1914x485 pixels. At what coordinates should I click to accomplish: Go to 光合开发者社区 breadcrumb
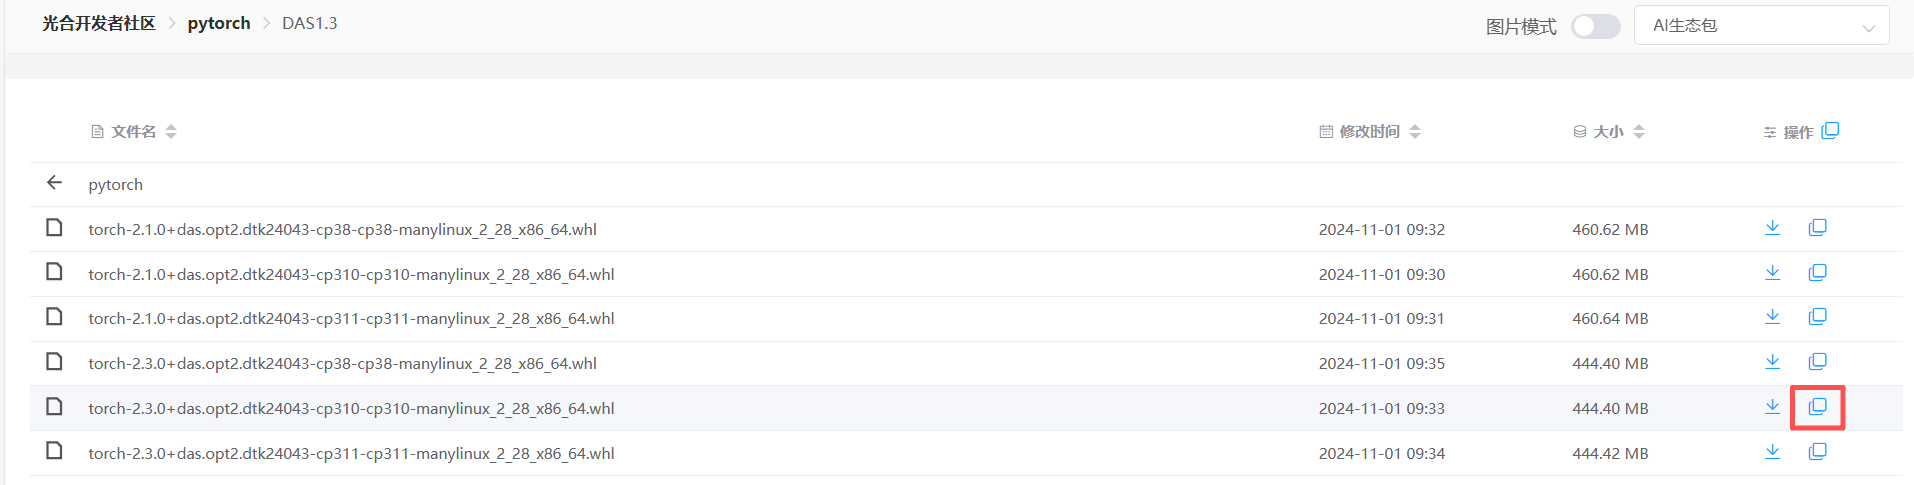(99, 23)
